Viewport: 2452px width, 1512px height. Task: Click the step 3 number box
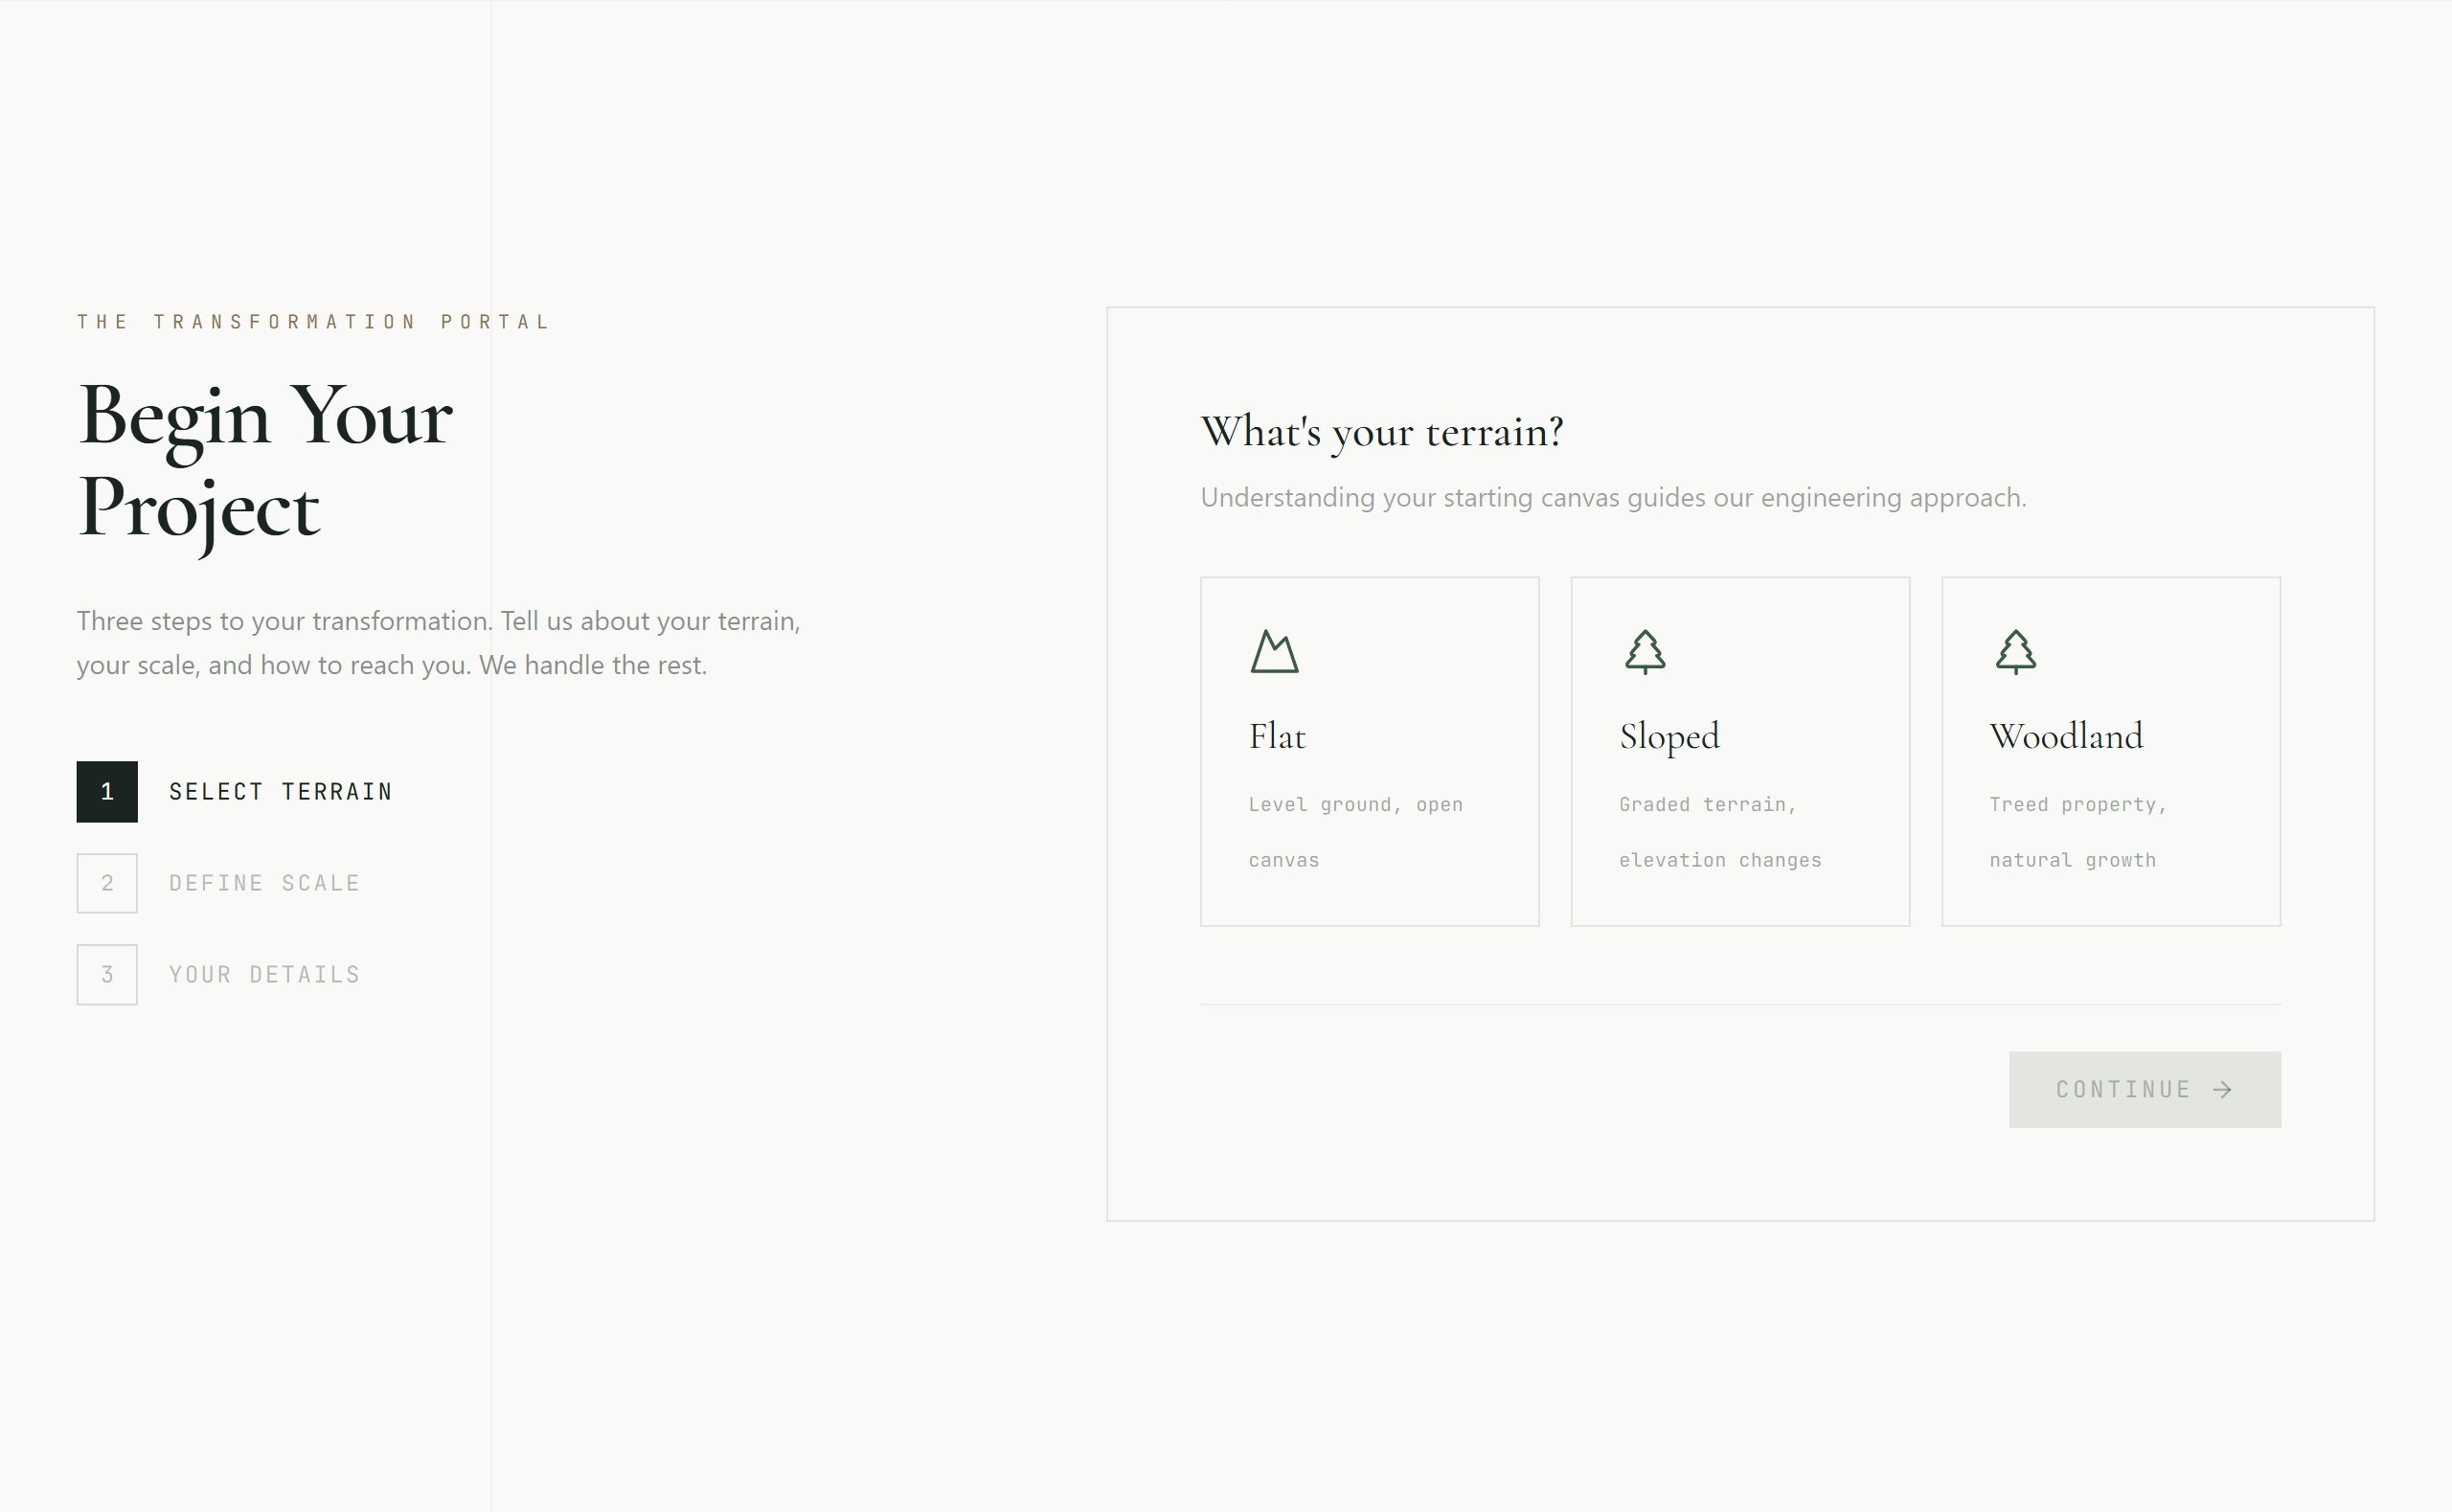coord(107,975)
